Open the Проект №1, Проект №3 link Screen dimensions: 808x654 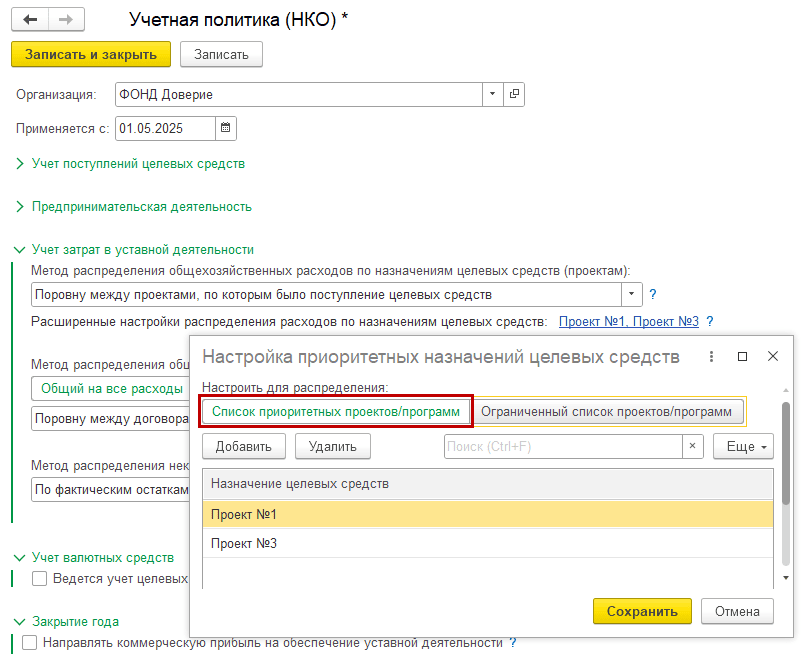628,322
